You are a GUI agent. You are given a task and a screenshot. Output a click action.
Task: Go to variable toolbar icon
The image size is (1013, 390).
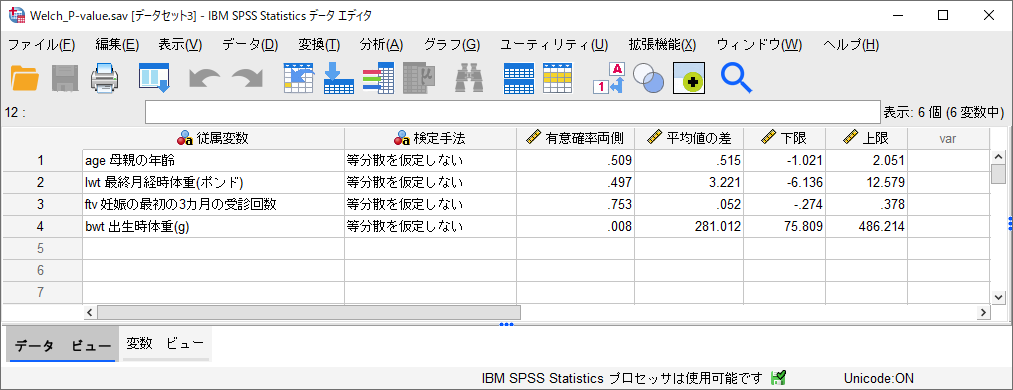tap(339, 78)
